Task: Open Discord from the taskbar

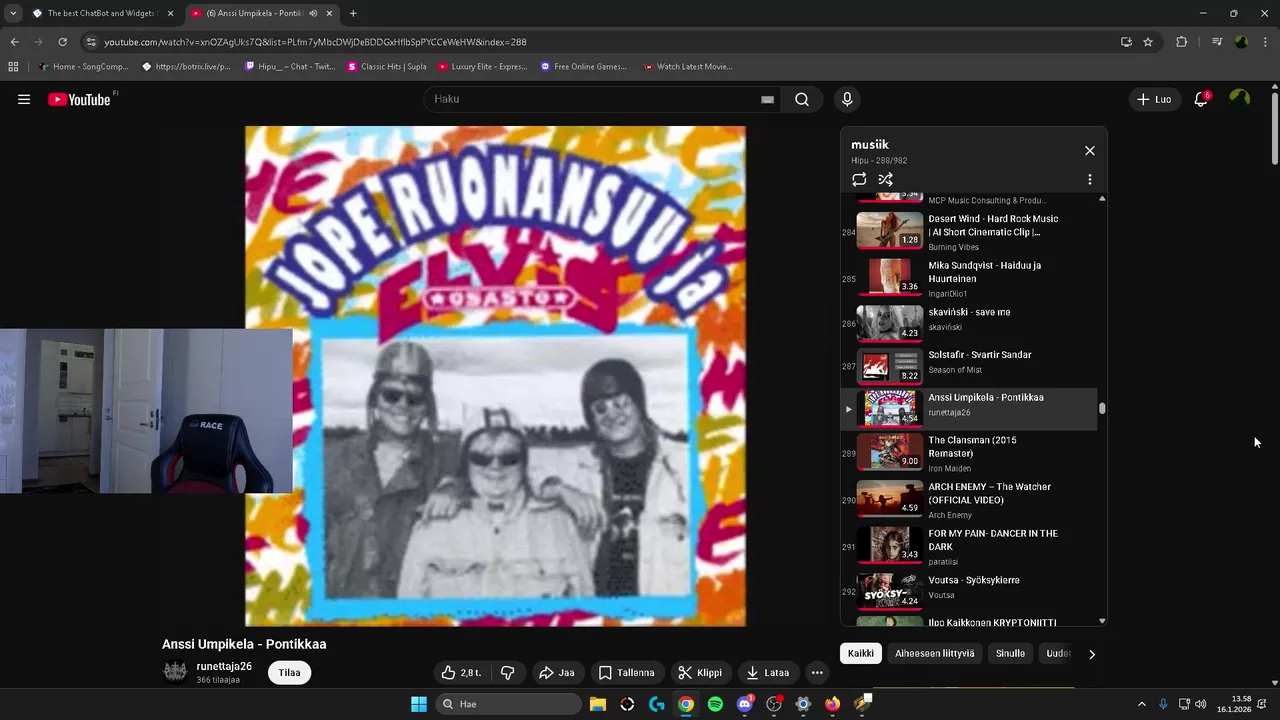Action: point(745,704)
